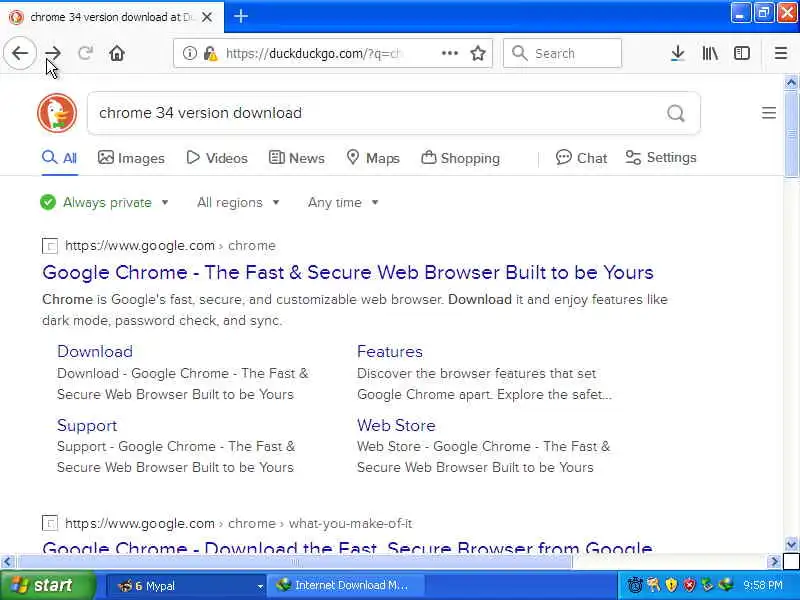Open the browser home page

click(x=117, y=53)
